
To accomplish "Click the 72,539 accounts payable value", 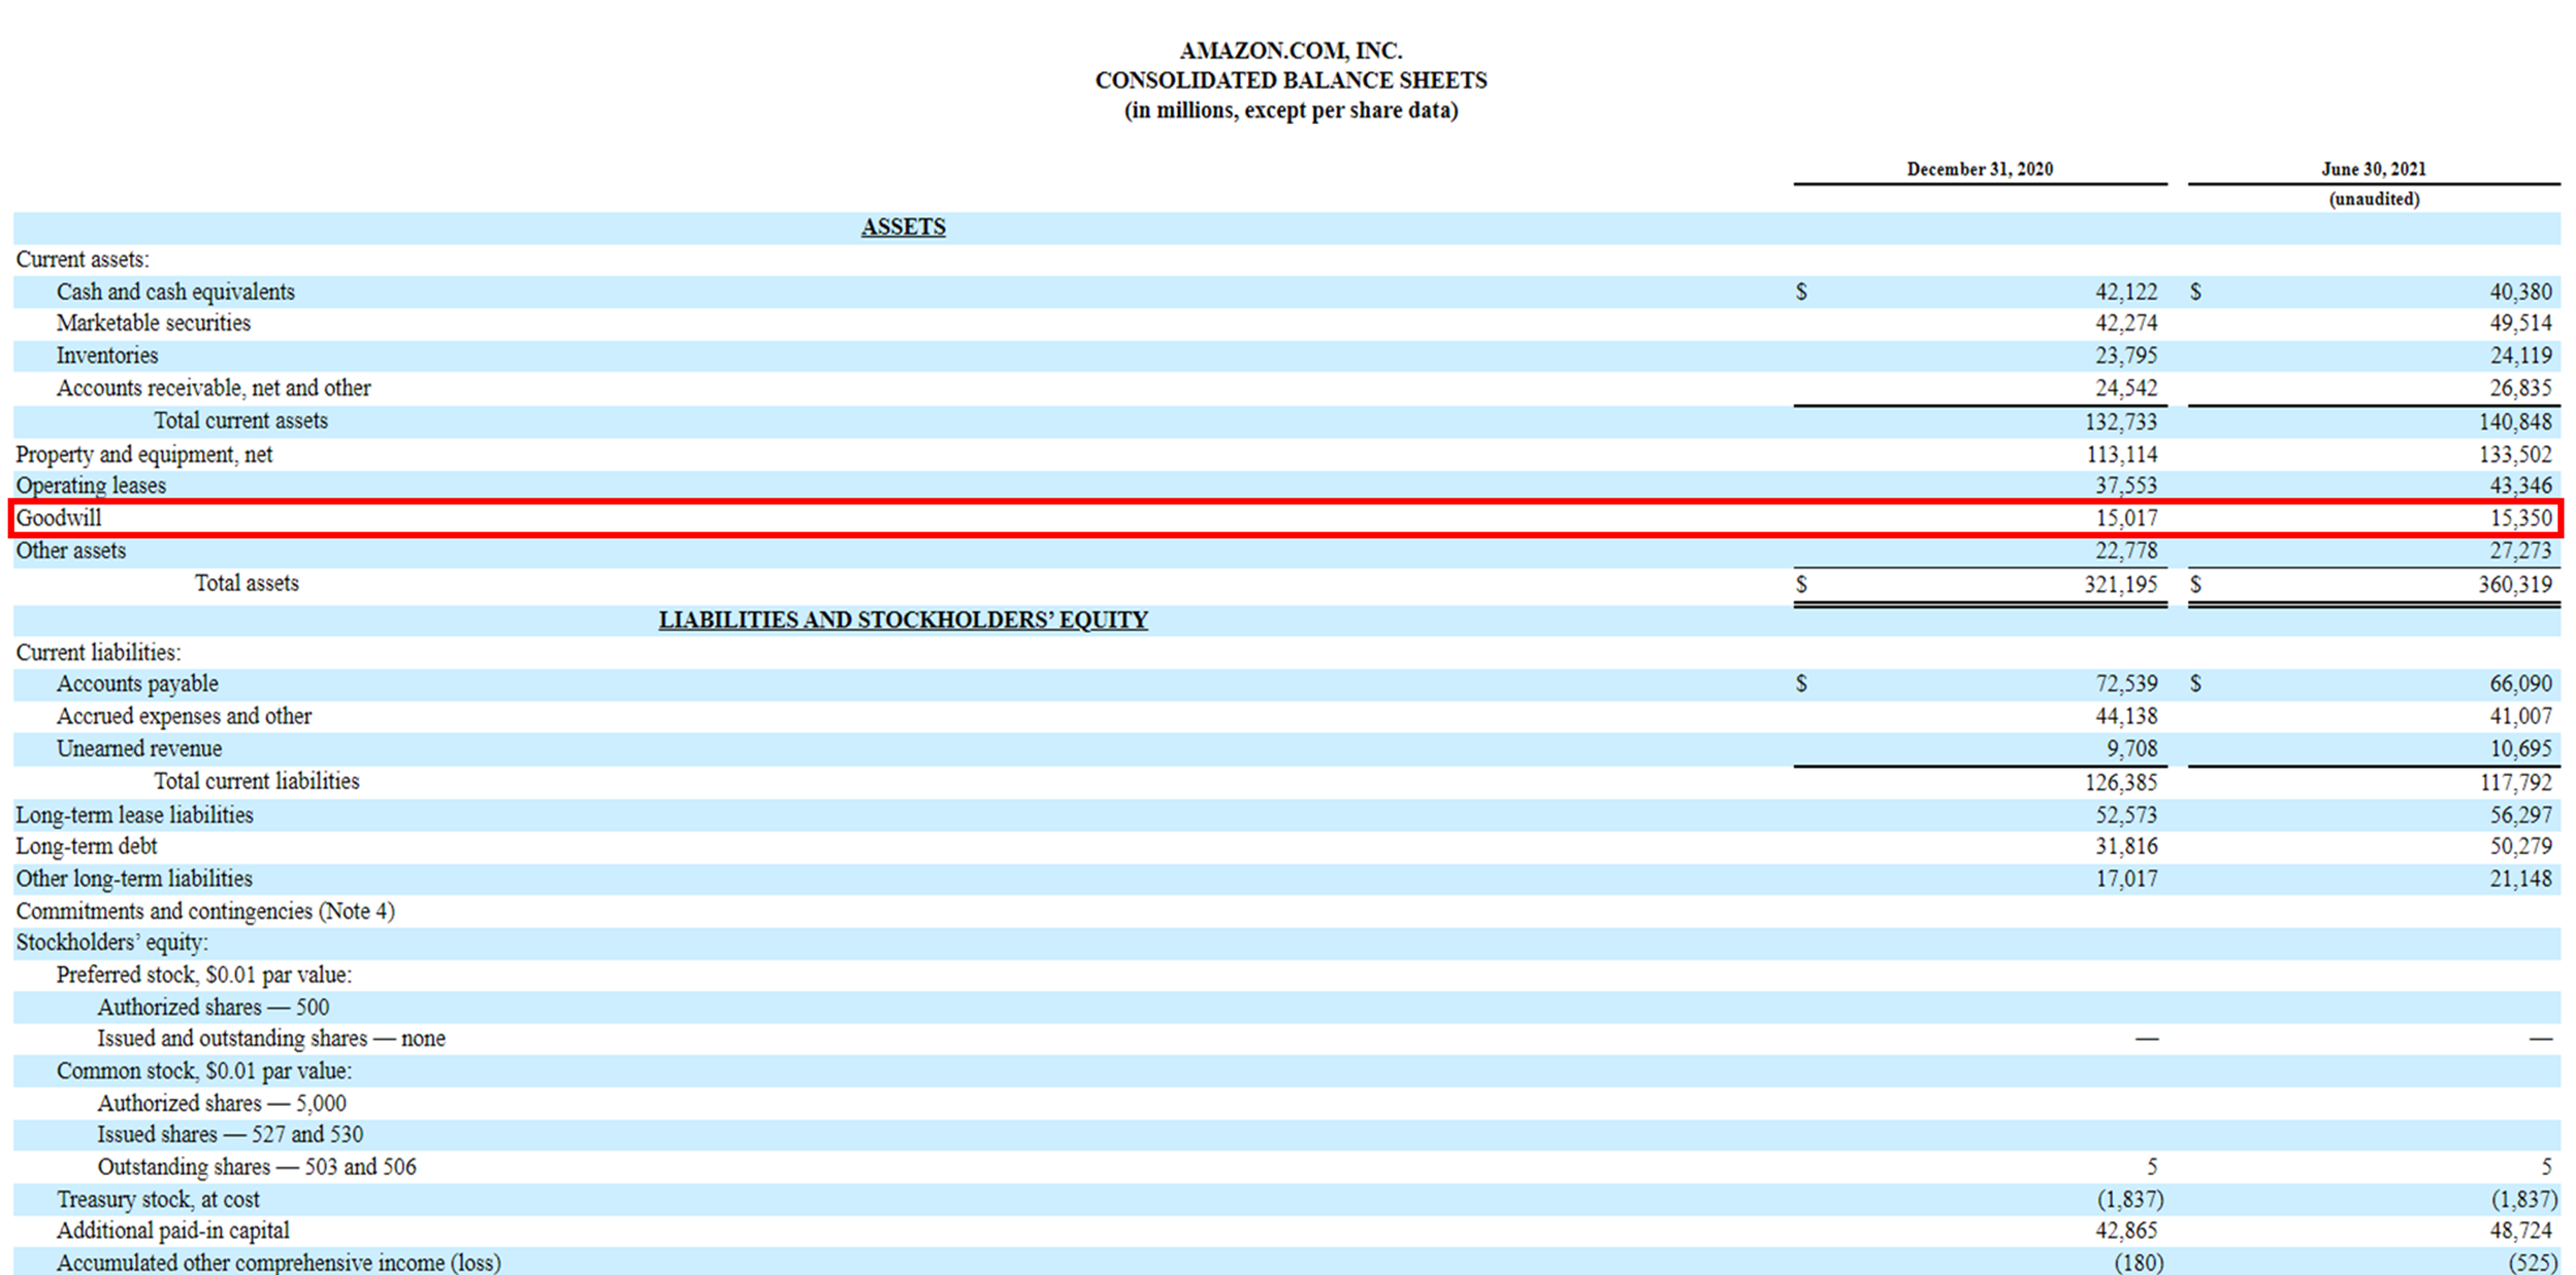I will click(2126, 684).
